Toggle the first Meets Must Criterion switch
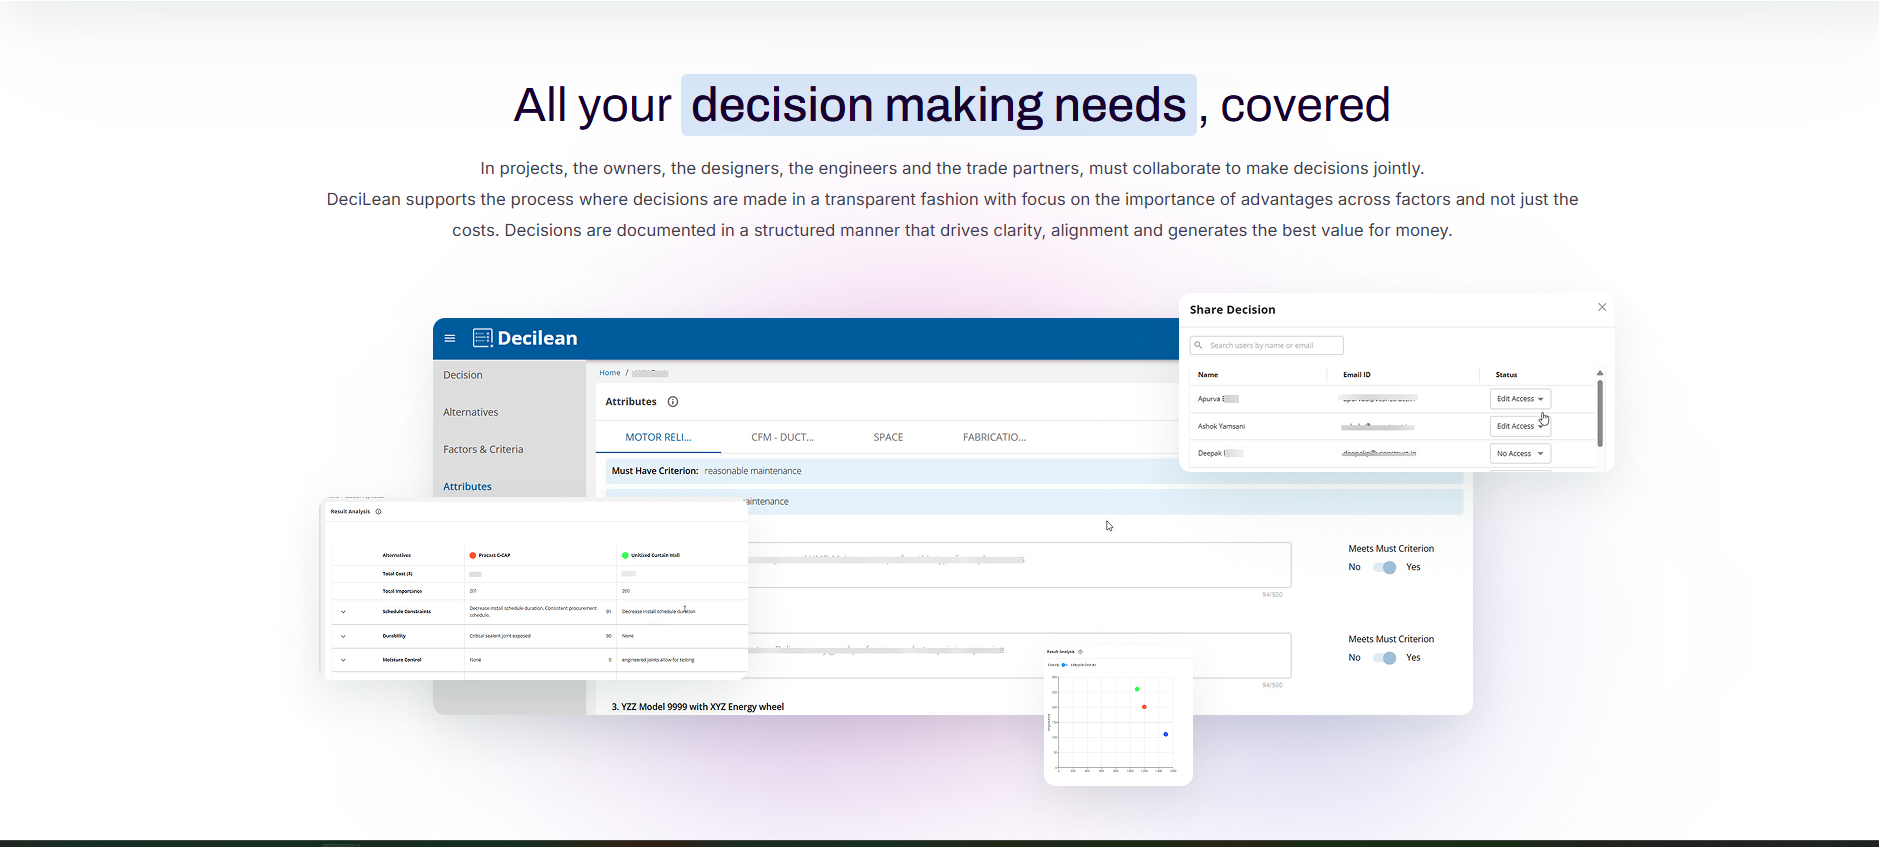Screen dimensions: 1879x847 [1385, 567]
